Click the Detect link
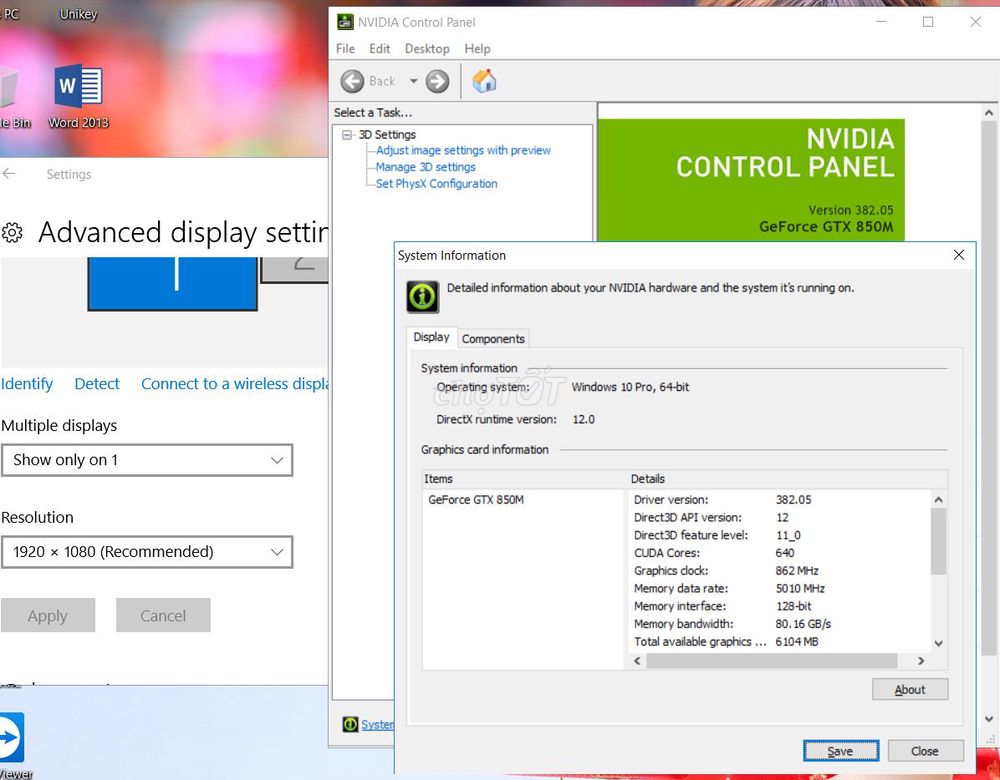 (97, 384)
